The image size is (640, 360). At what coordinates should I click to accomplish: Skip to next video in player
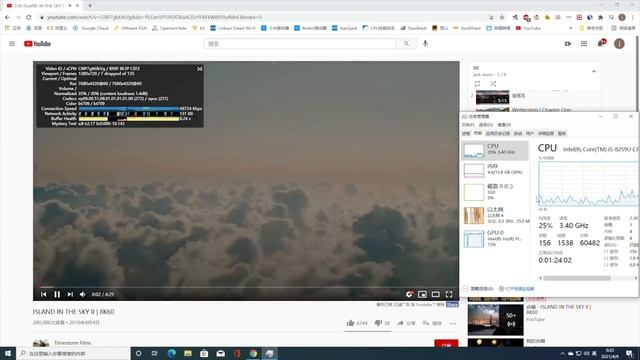pos(70,294)
